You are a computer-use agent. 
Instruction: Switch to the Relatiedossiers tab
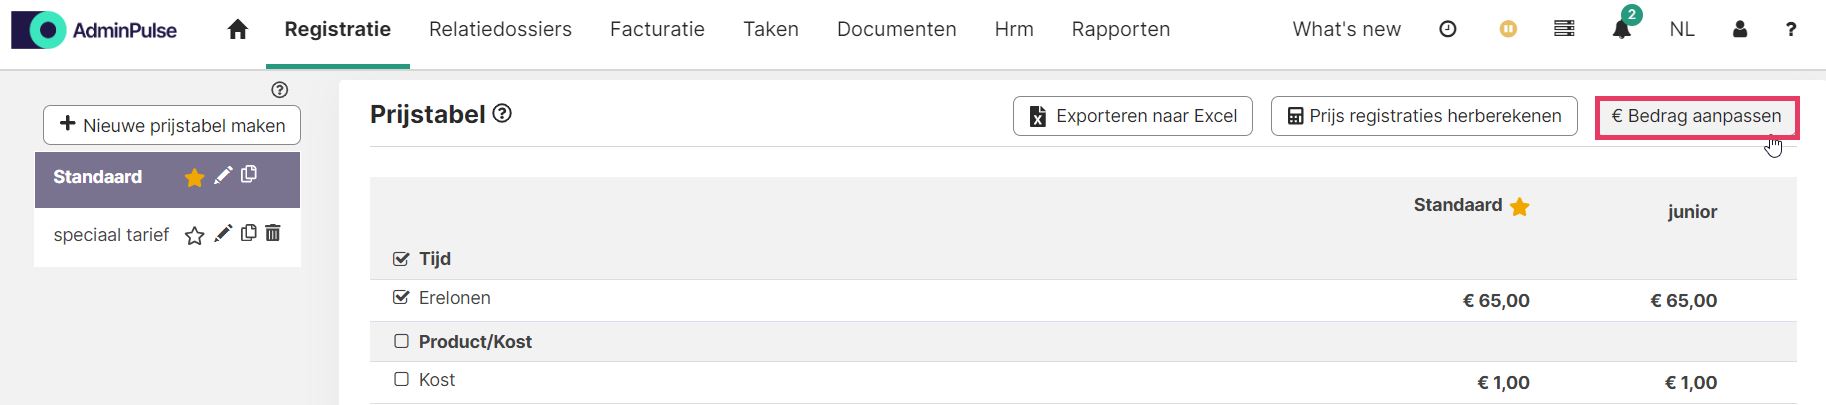pos(500,29)
